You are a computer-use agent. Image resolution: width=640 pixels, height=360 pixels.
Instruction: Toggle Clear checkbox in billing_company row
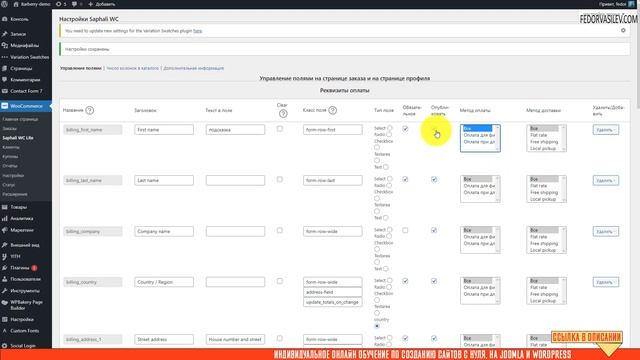pos(280,230)
